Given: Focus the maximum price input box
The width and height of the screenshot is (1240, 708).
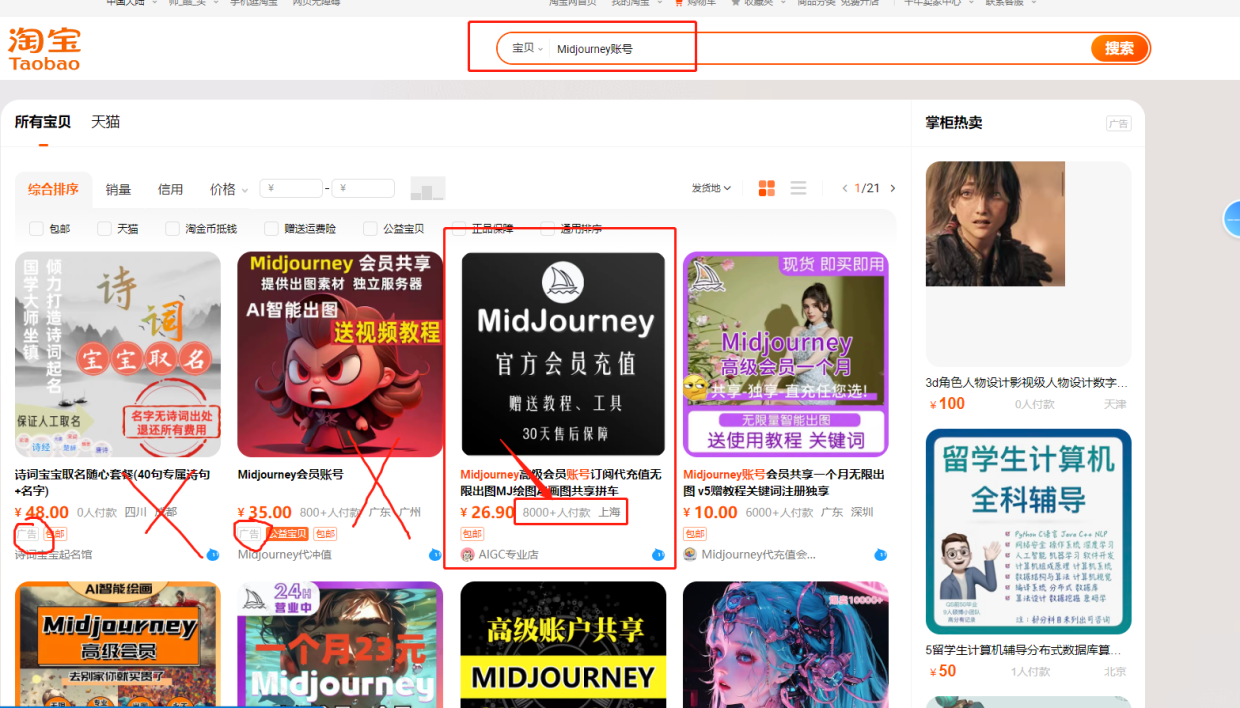Looking at the screenshot, I should click(x=363, y=188).
